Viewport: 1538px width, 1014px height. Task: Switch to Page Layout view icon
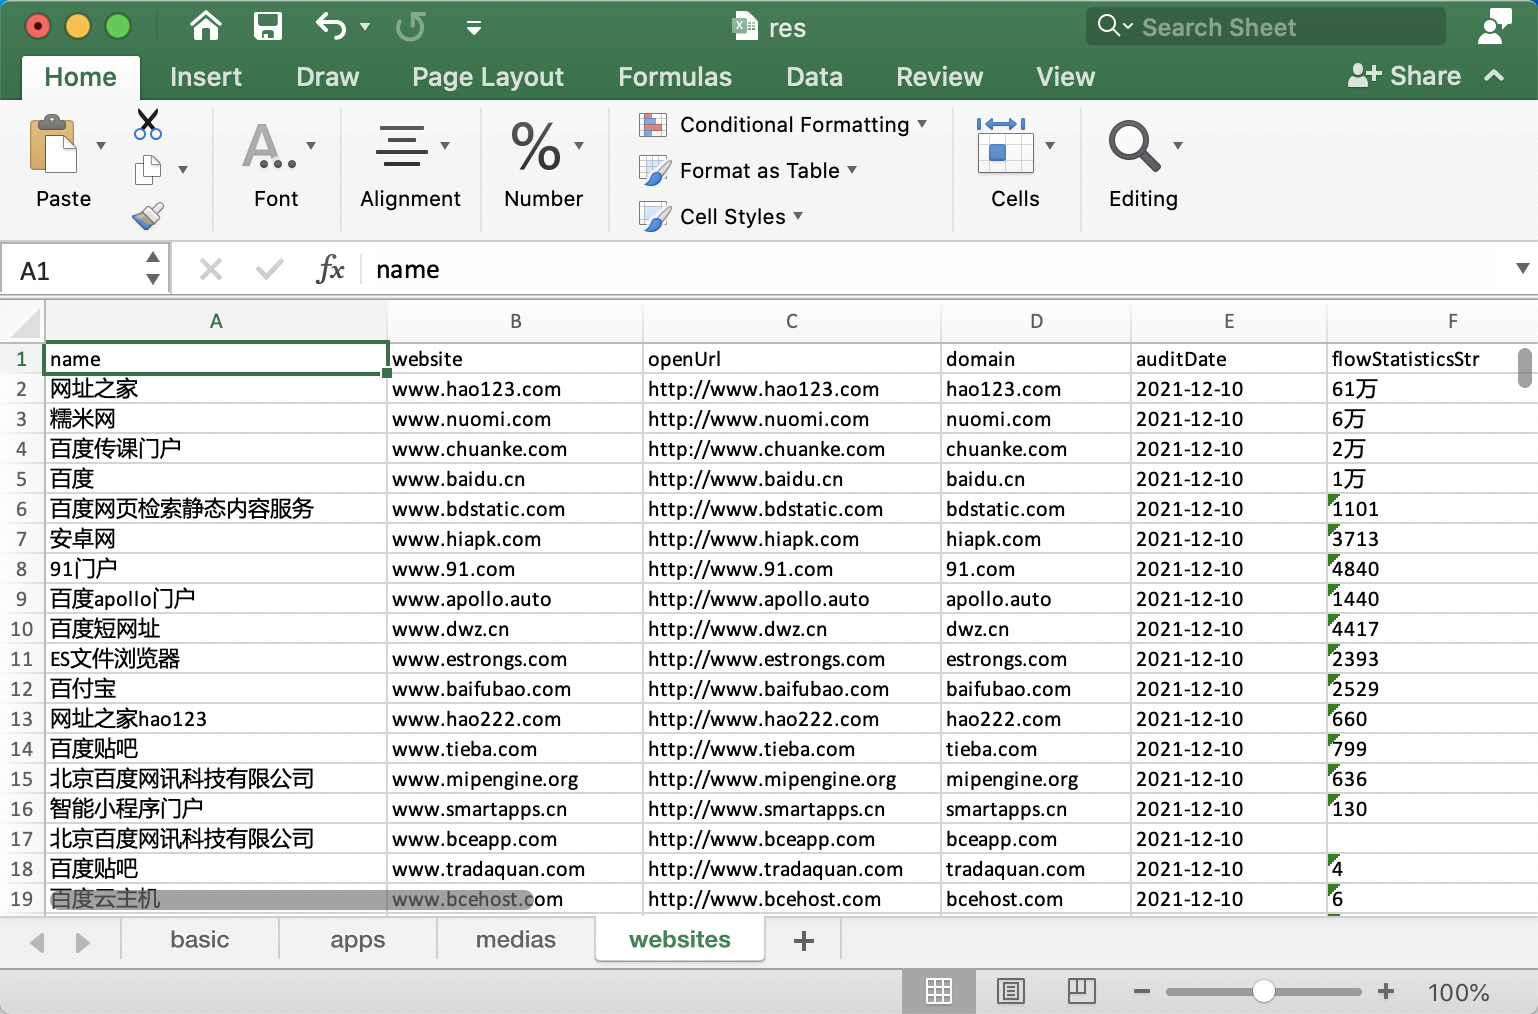(x=1011, y=991)
